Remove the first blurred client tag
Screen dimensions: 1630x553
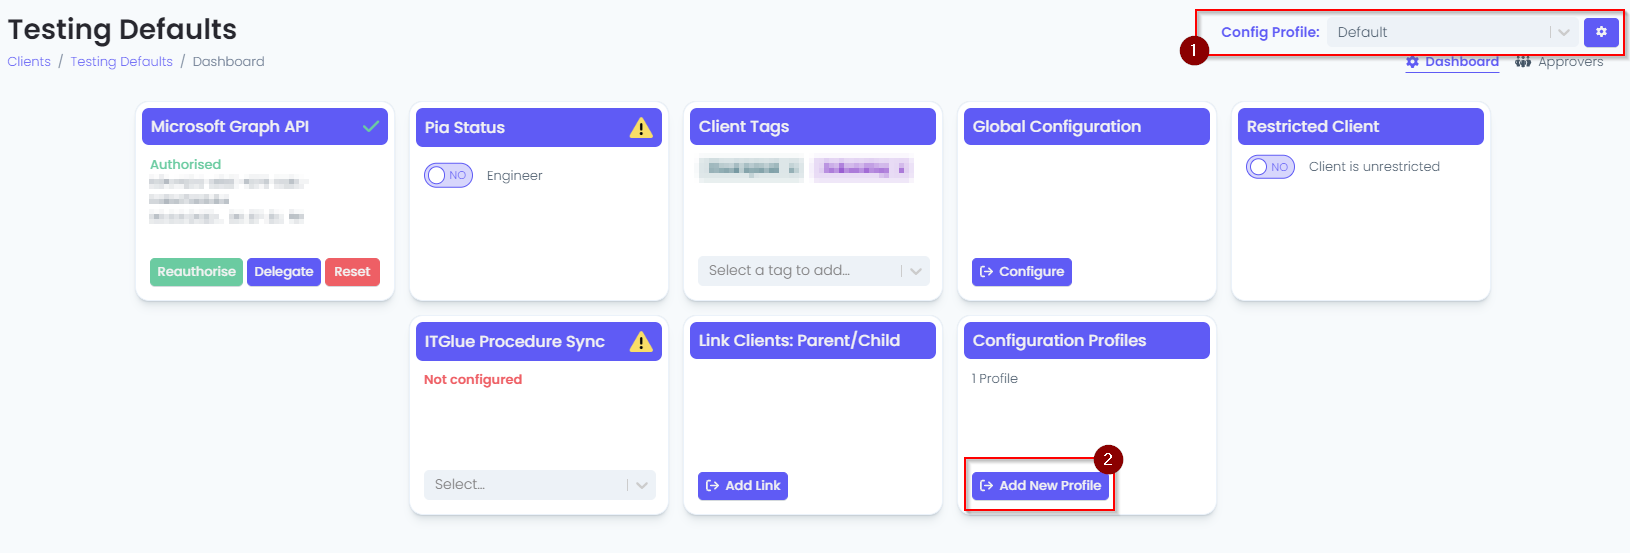793,169
